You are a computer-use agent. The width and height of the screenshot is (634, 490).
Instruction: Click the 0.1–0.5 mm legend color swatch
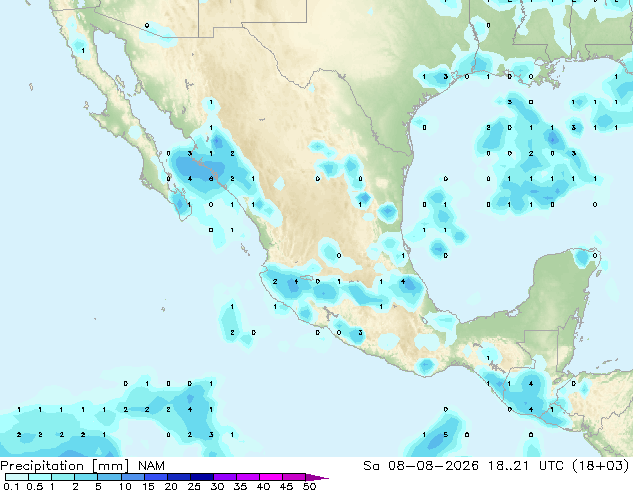click(17, 477)
